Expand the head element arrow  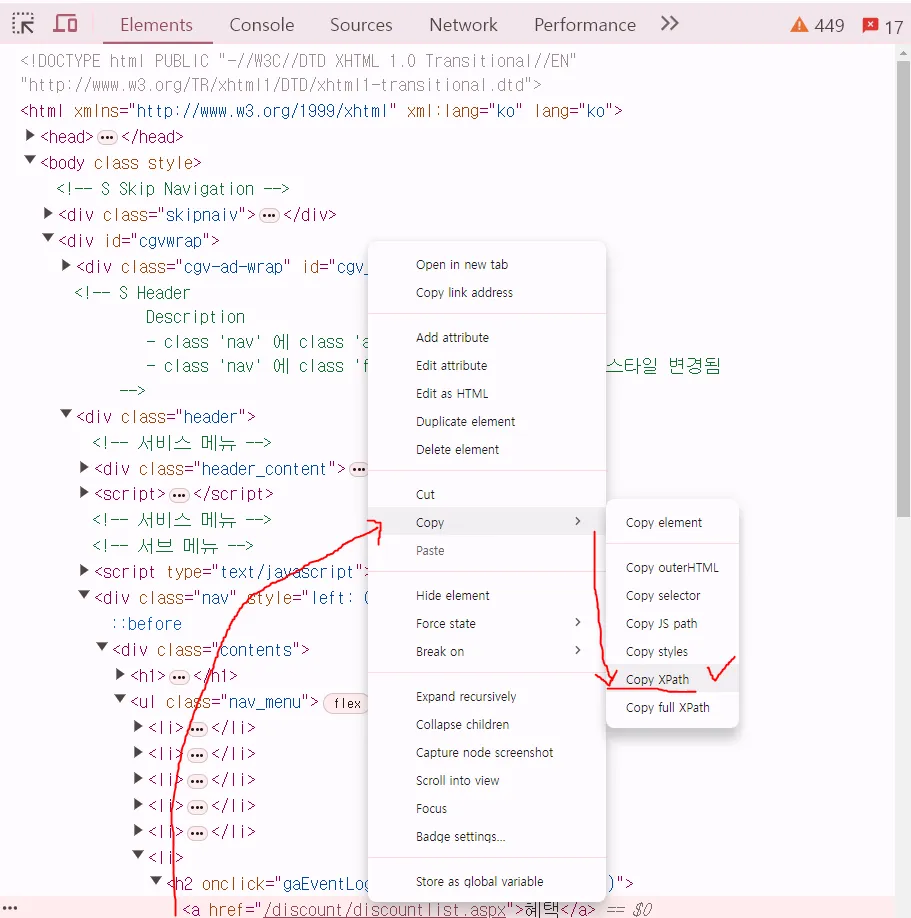pyautogui.click(x=30, y=136)
